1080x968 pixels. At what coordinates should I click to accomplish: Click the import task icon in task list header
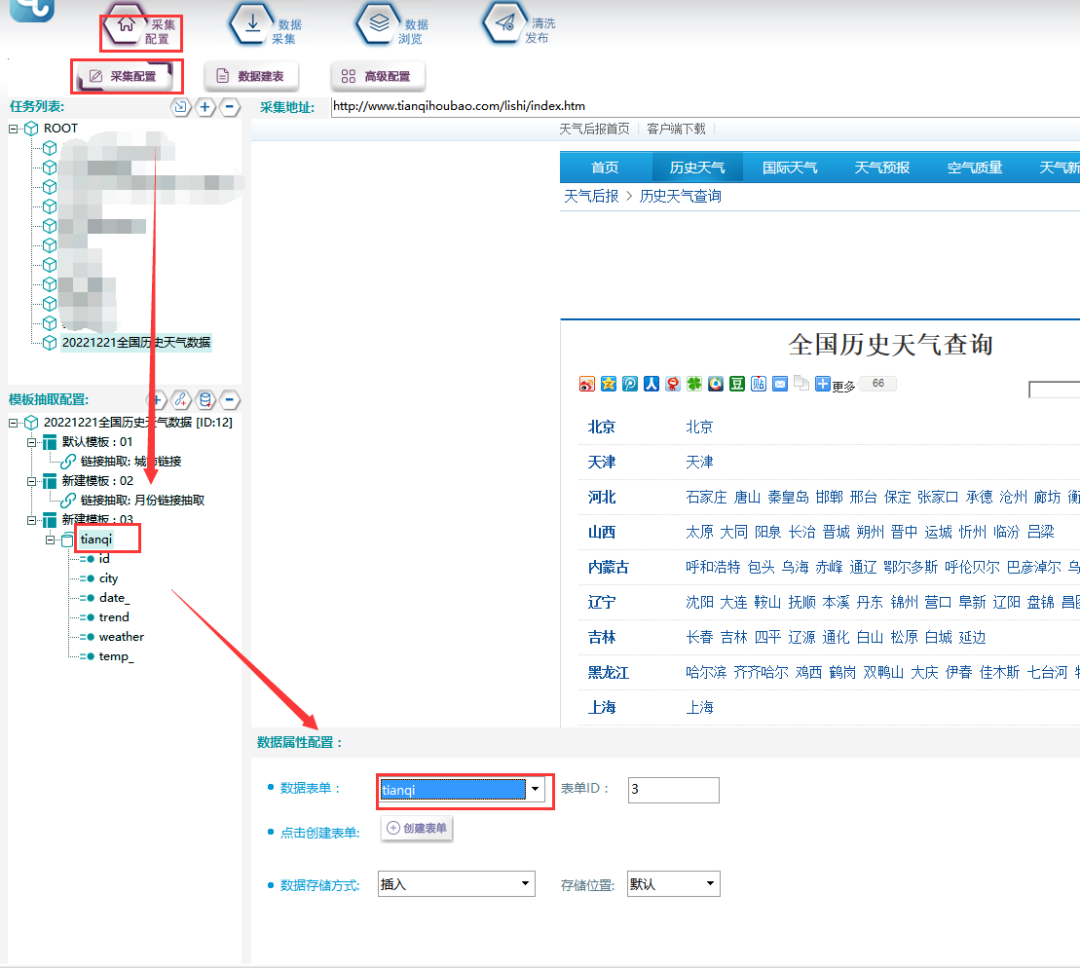pyautogui.click(x=180, y=107)
